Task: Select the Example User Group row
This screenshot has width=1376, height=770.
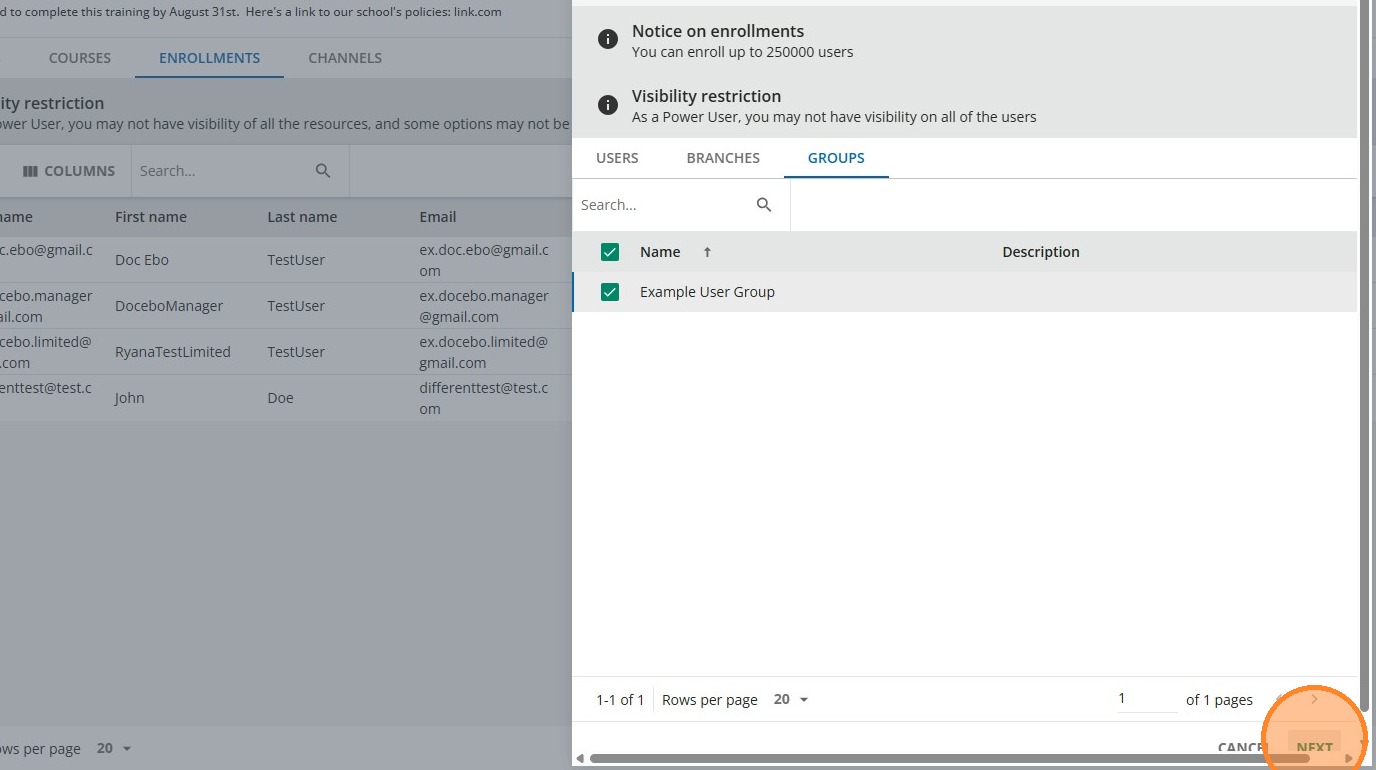Action: click(965, 292)
